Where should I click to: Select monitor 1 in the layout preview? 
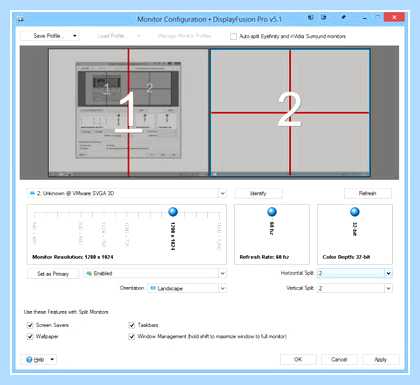coord(129,112)
